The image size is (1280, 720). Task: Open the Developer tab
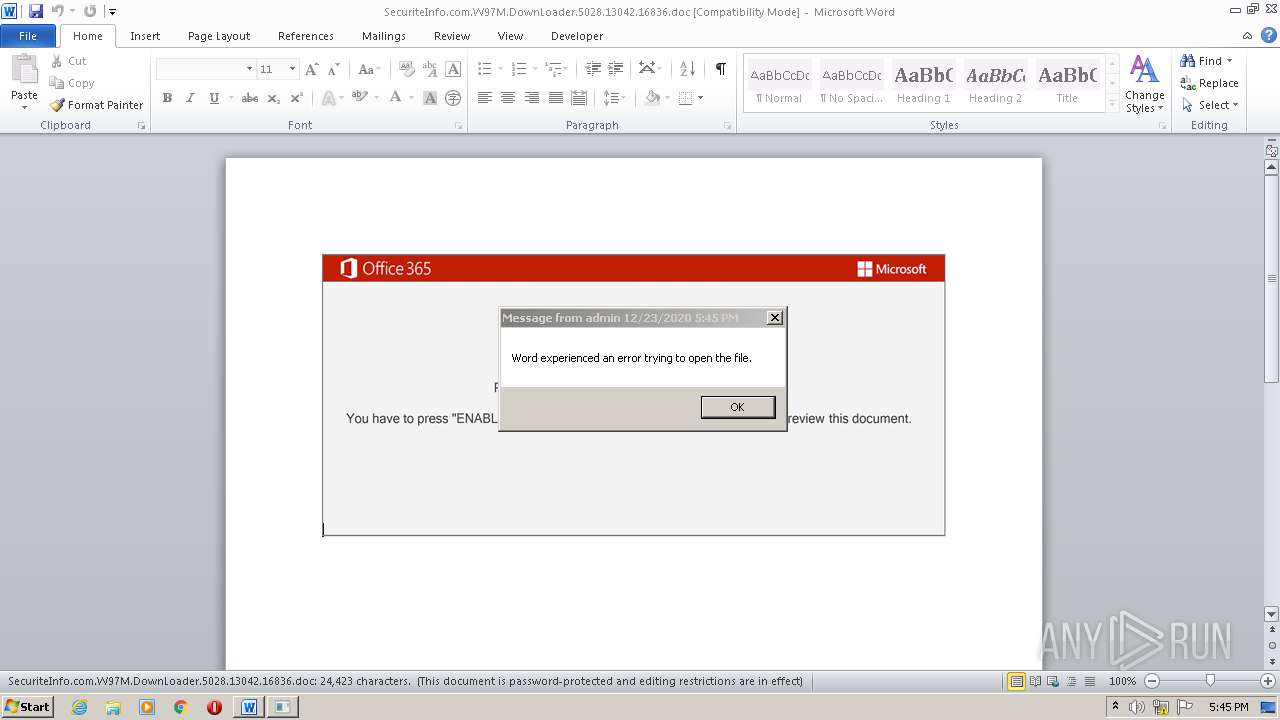pos(577,36)
